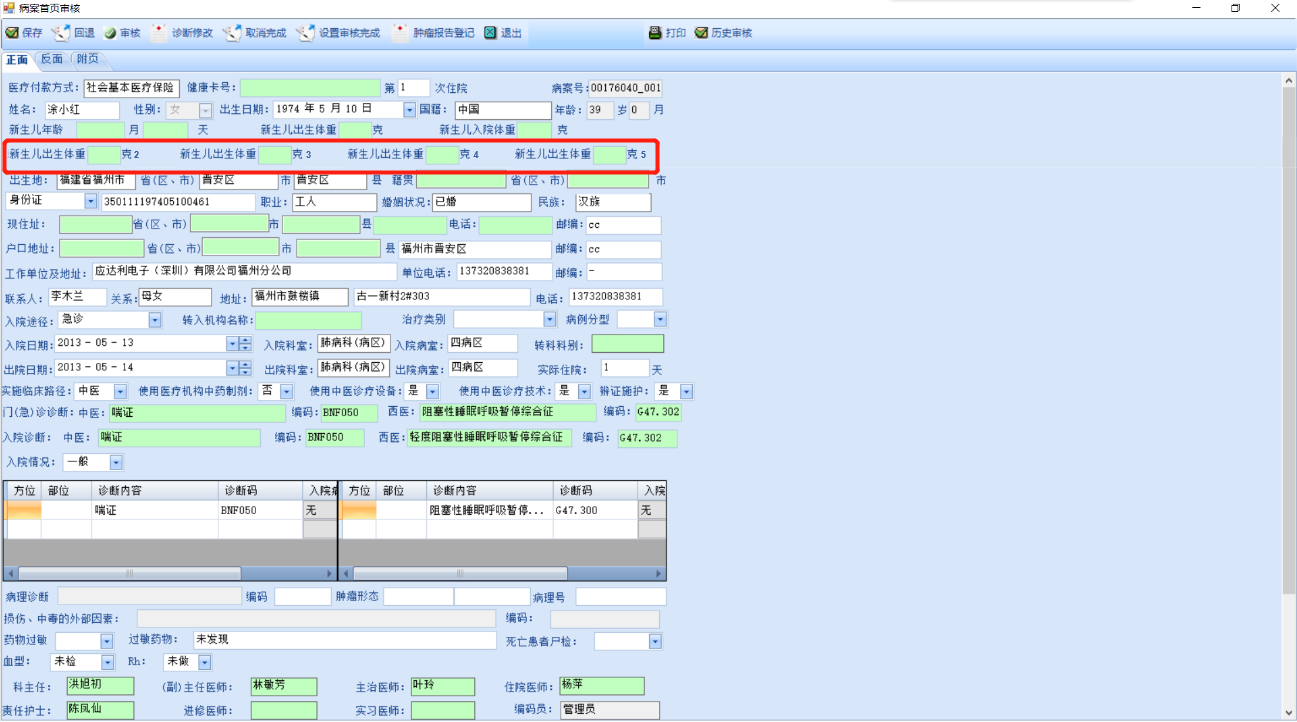The height and width of the screenshot is (722, 1297).
Task: Click the 职业 field showing 工人
Action: point(334,202)
